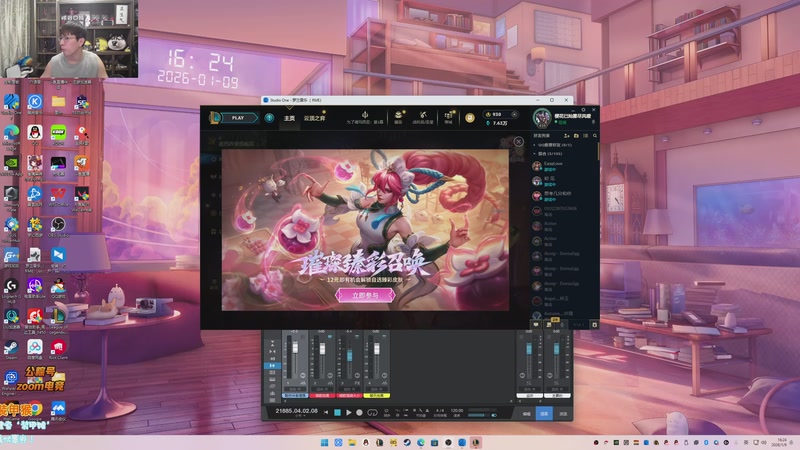Click the add friend icon
This screenshot has height=450, width=800.
click(566, 136)
